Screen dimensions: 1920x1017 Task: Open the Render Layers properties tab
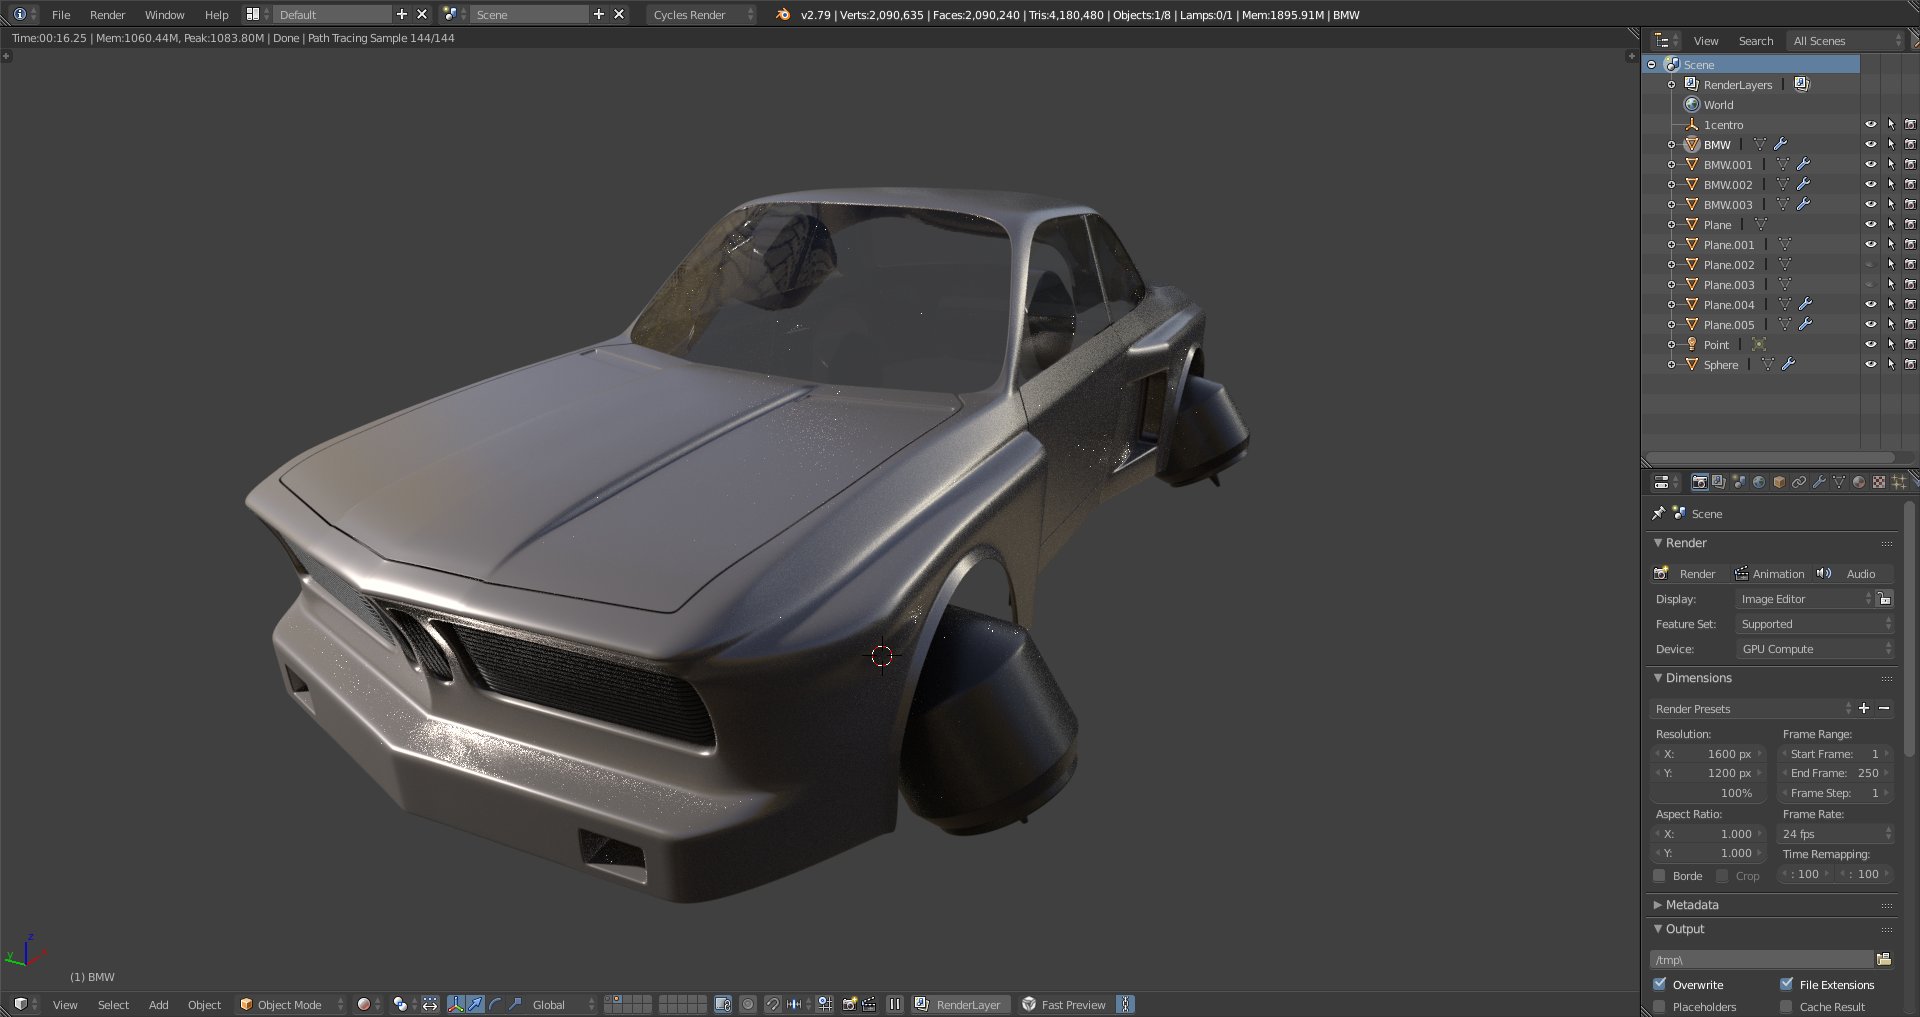tap(1719, 482)
